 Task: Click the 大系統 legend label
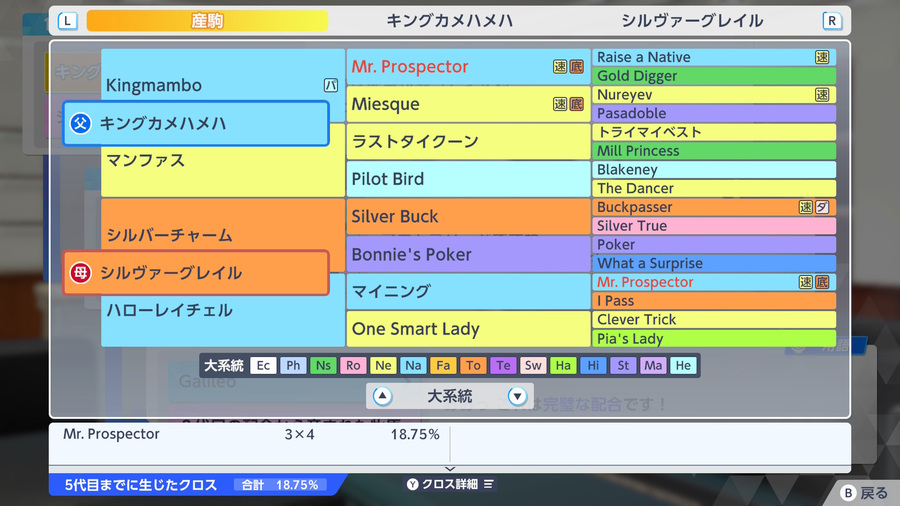point(224,365)
